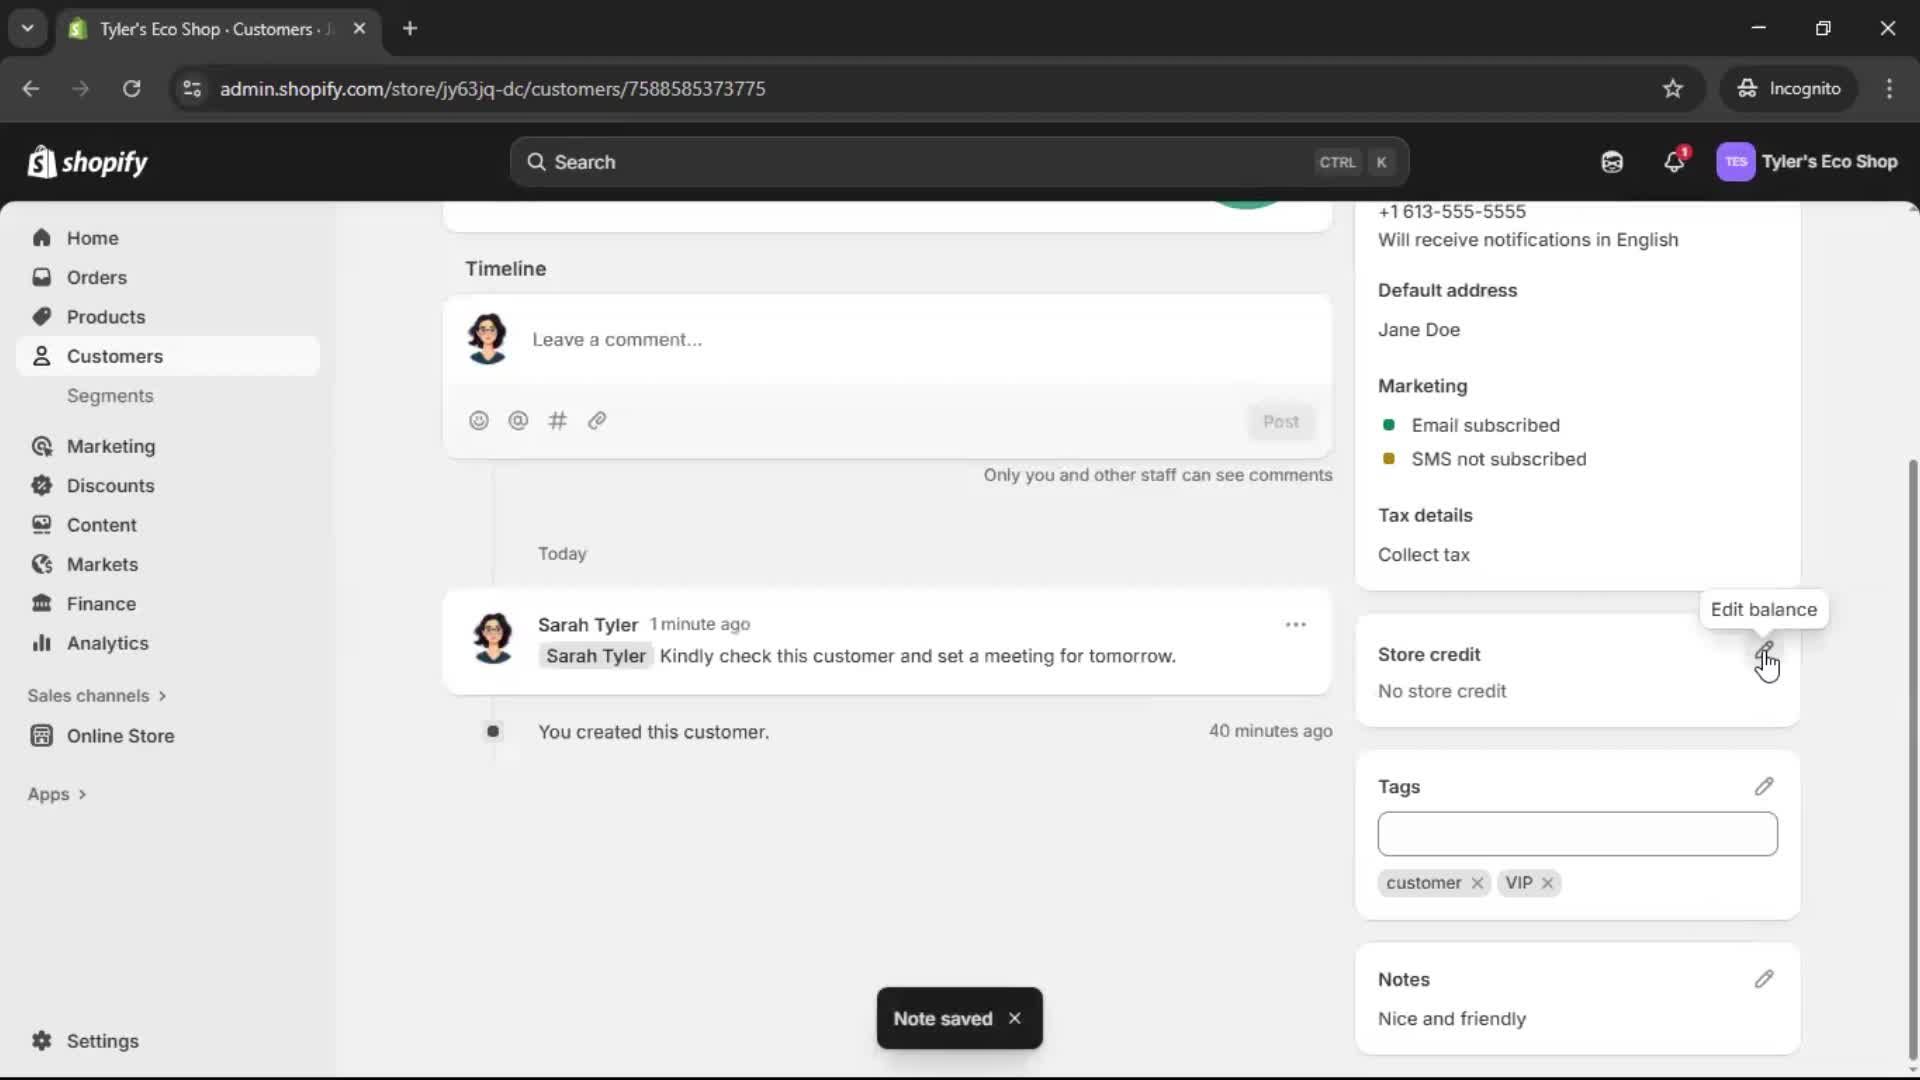Screen dimensions: 1920x1080
Task: Open Analytics from the sidebar
Action: [x=107, y=643]
